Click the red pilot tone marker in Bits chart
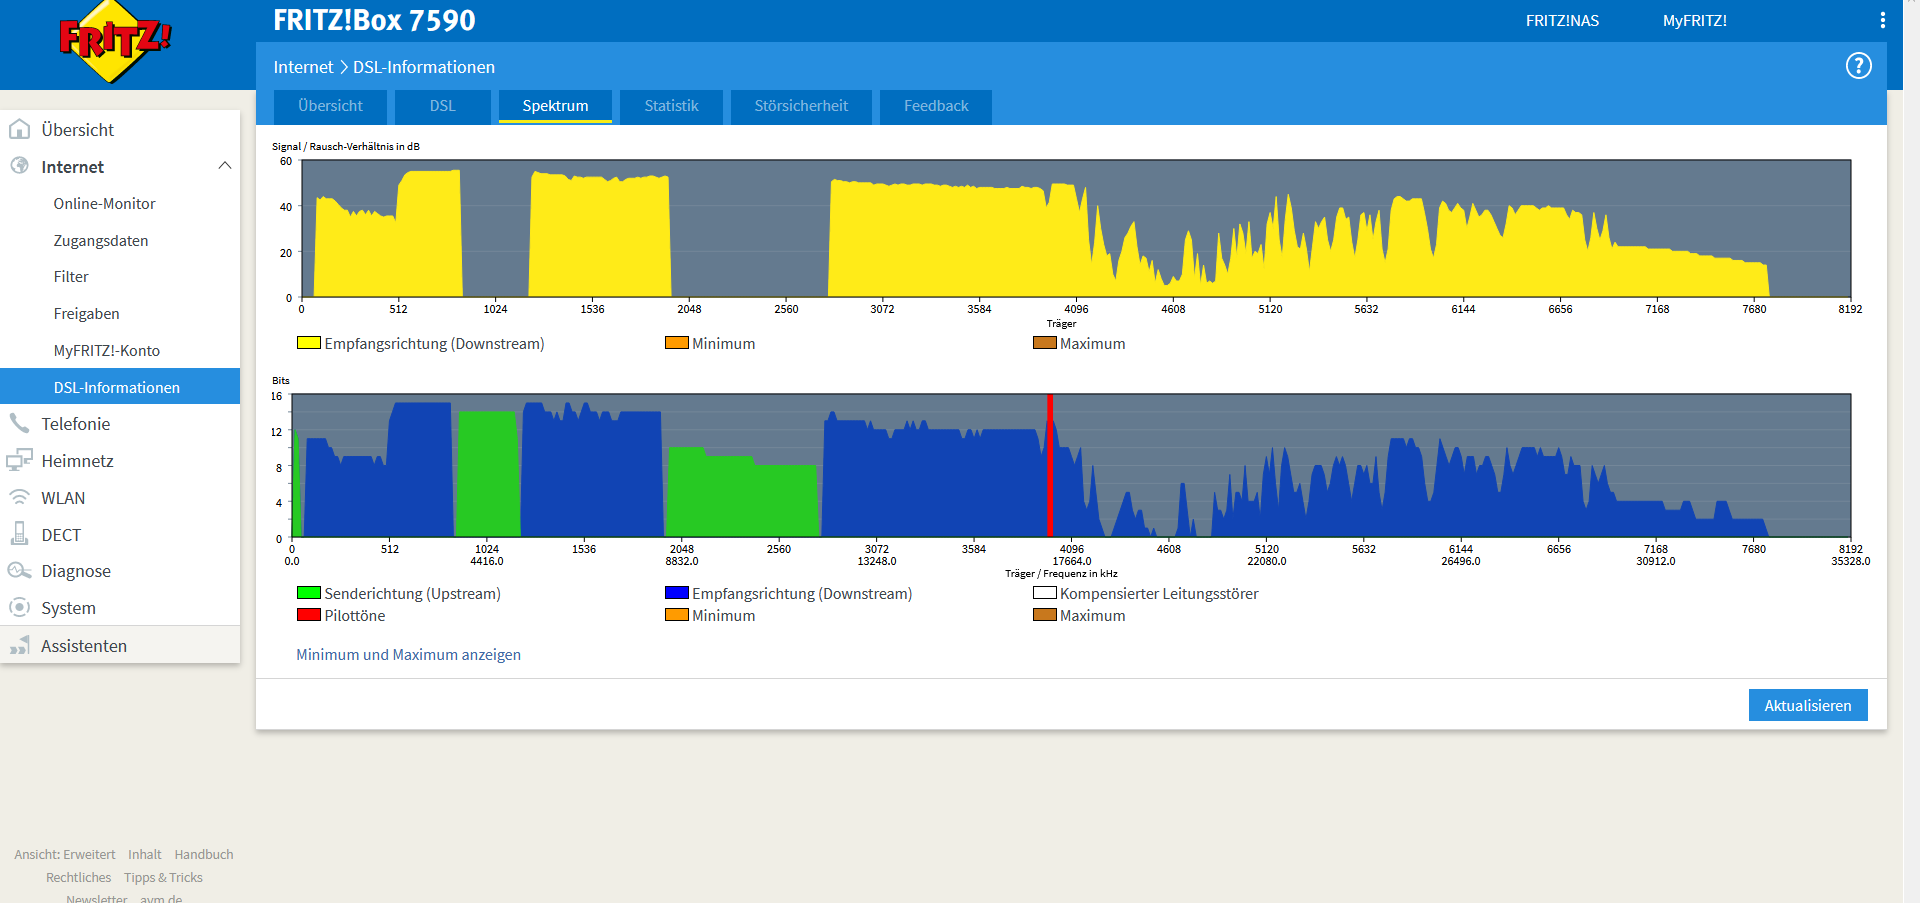Image resolution: width=1920 pixels, height=903 pixels. pyautogui.click(x=1050, y=466)
